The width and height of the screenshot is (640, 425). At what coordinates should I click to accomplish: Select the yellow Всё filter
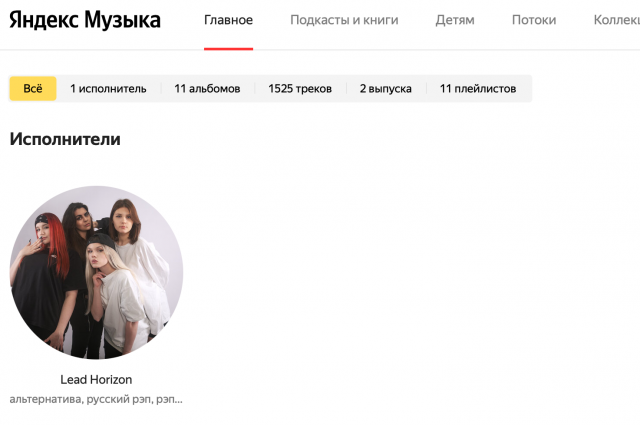(33, 89)
